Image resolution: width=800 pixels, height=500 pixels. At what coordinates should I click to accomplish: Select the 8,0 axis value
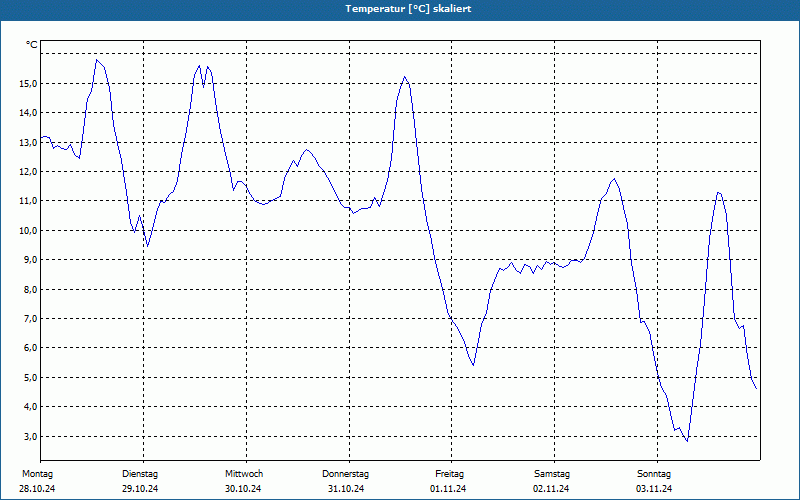point(30,289)
